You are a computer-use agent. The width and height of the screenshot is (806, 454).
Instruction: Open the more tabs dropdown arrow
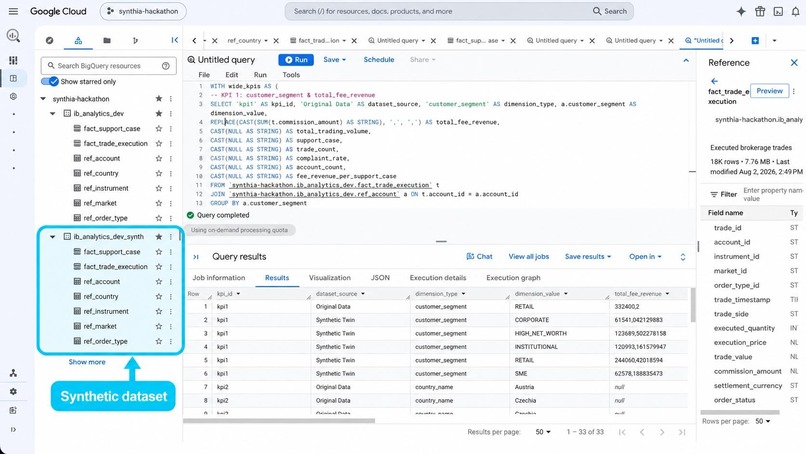pos(774,40)
